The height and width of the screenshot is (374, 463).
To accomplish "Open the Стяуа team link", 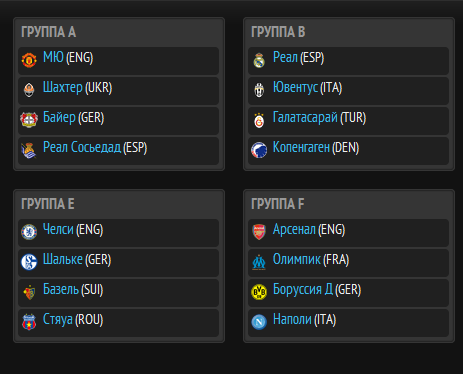I will (x=58, y=319).
